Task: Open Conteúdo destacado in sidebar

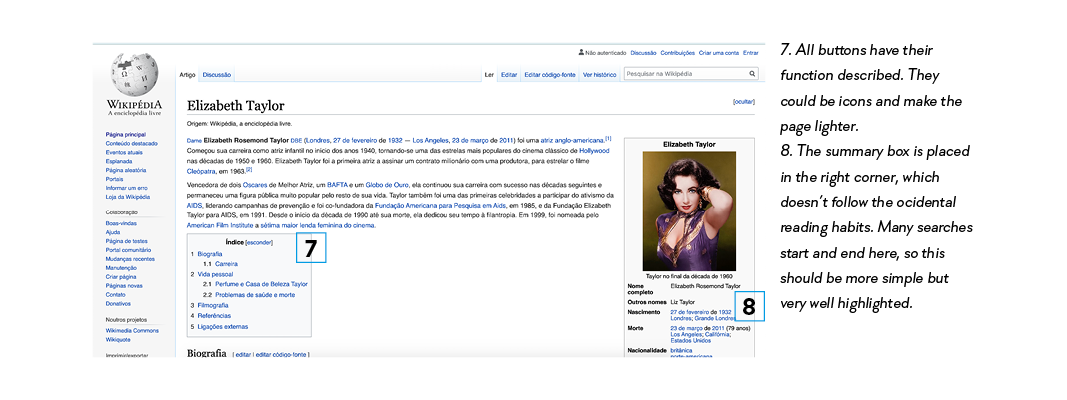Action: point(131,144)
